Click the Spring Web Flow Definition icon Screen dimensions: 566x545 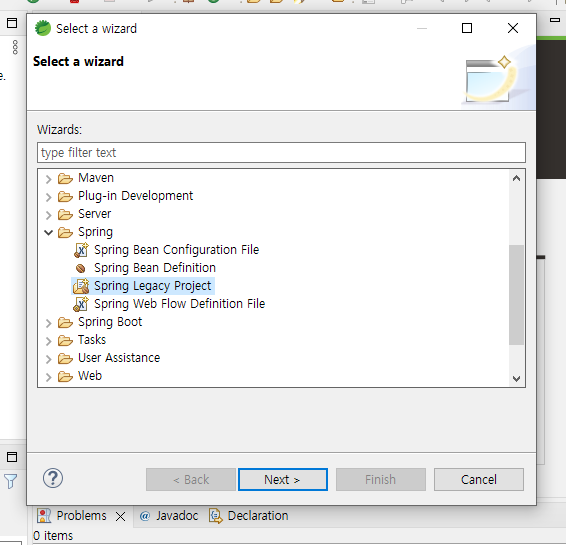click(81, 304)
